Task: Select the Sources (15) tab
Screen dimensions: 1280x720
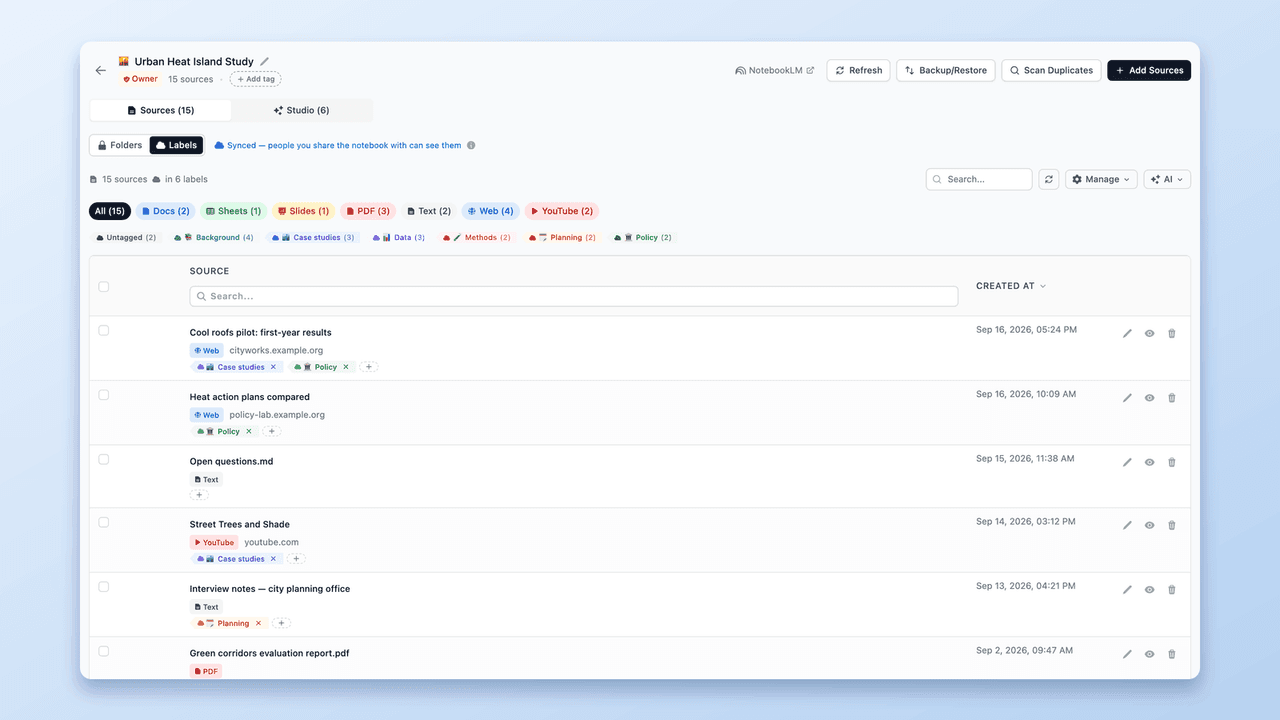Action: pyautogui.click(x=160, y=110)
